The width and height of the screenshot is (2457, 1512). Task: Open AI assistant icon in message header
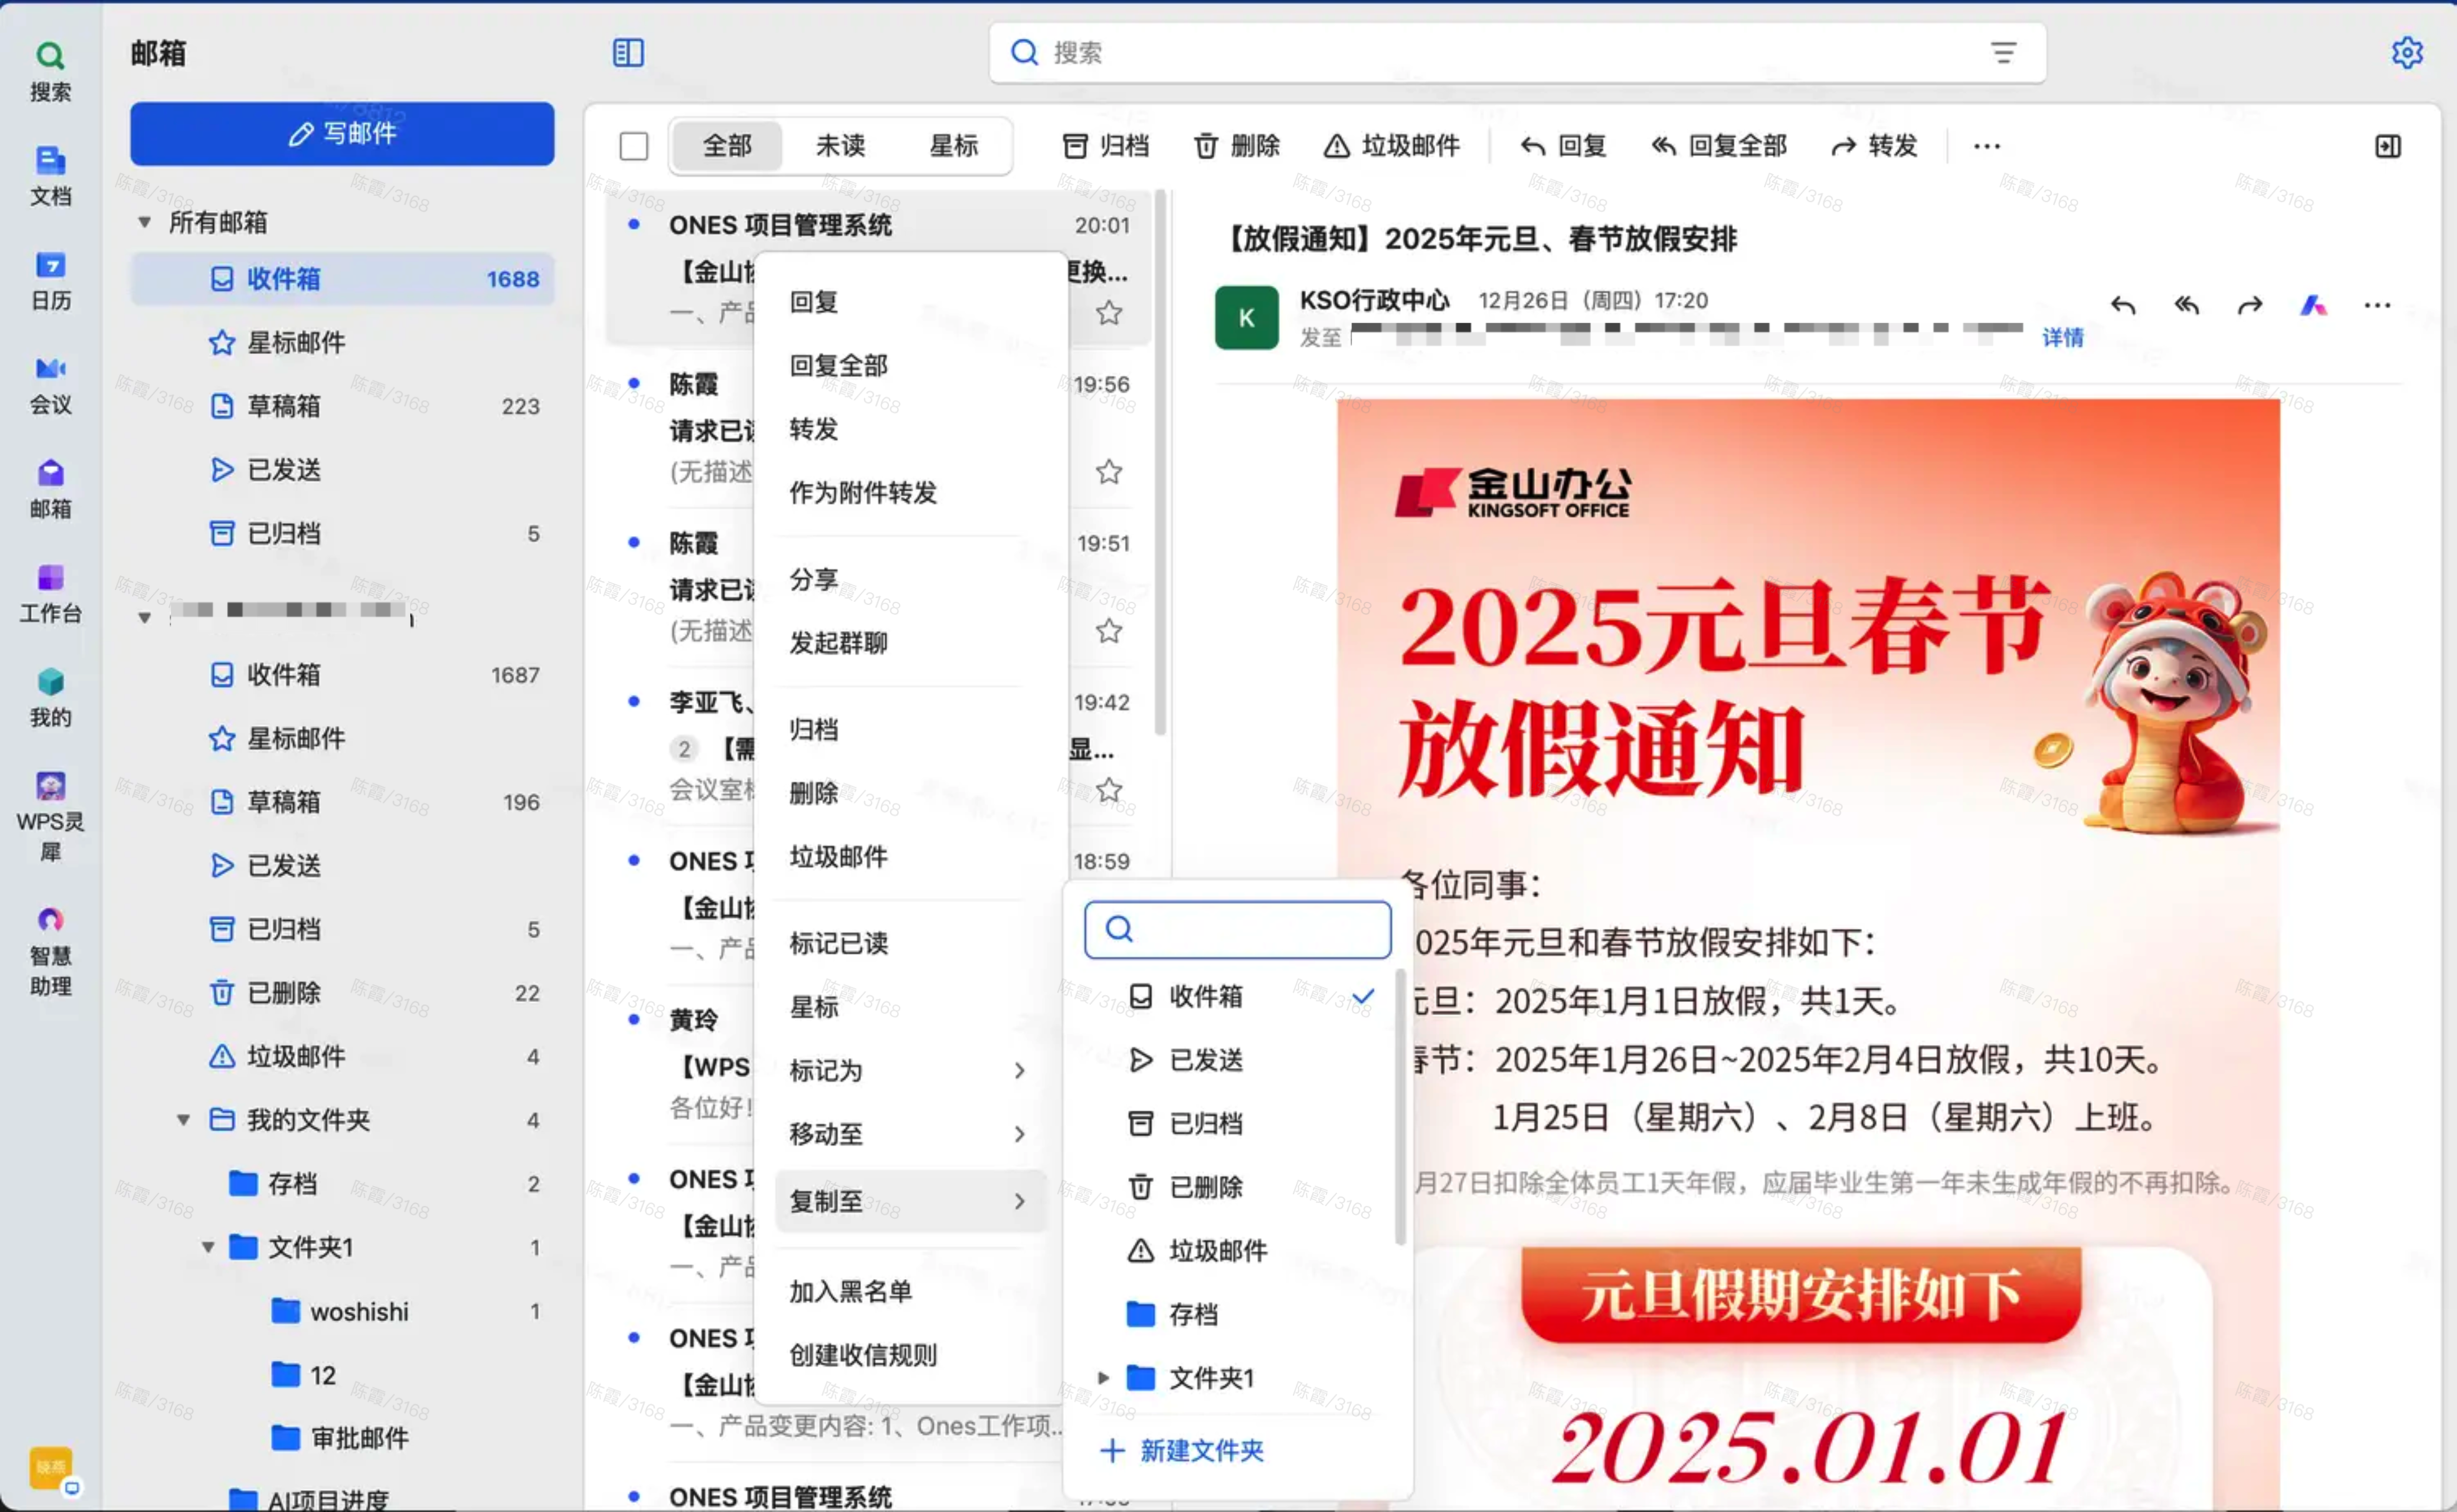click(x=2313, y=305)
